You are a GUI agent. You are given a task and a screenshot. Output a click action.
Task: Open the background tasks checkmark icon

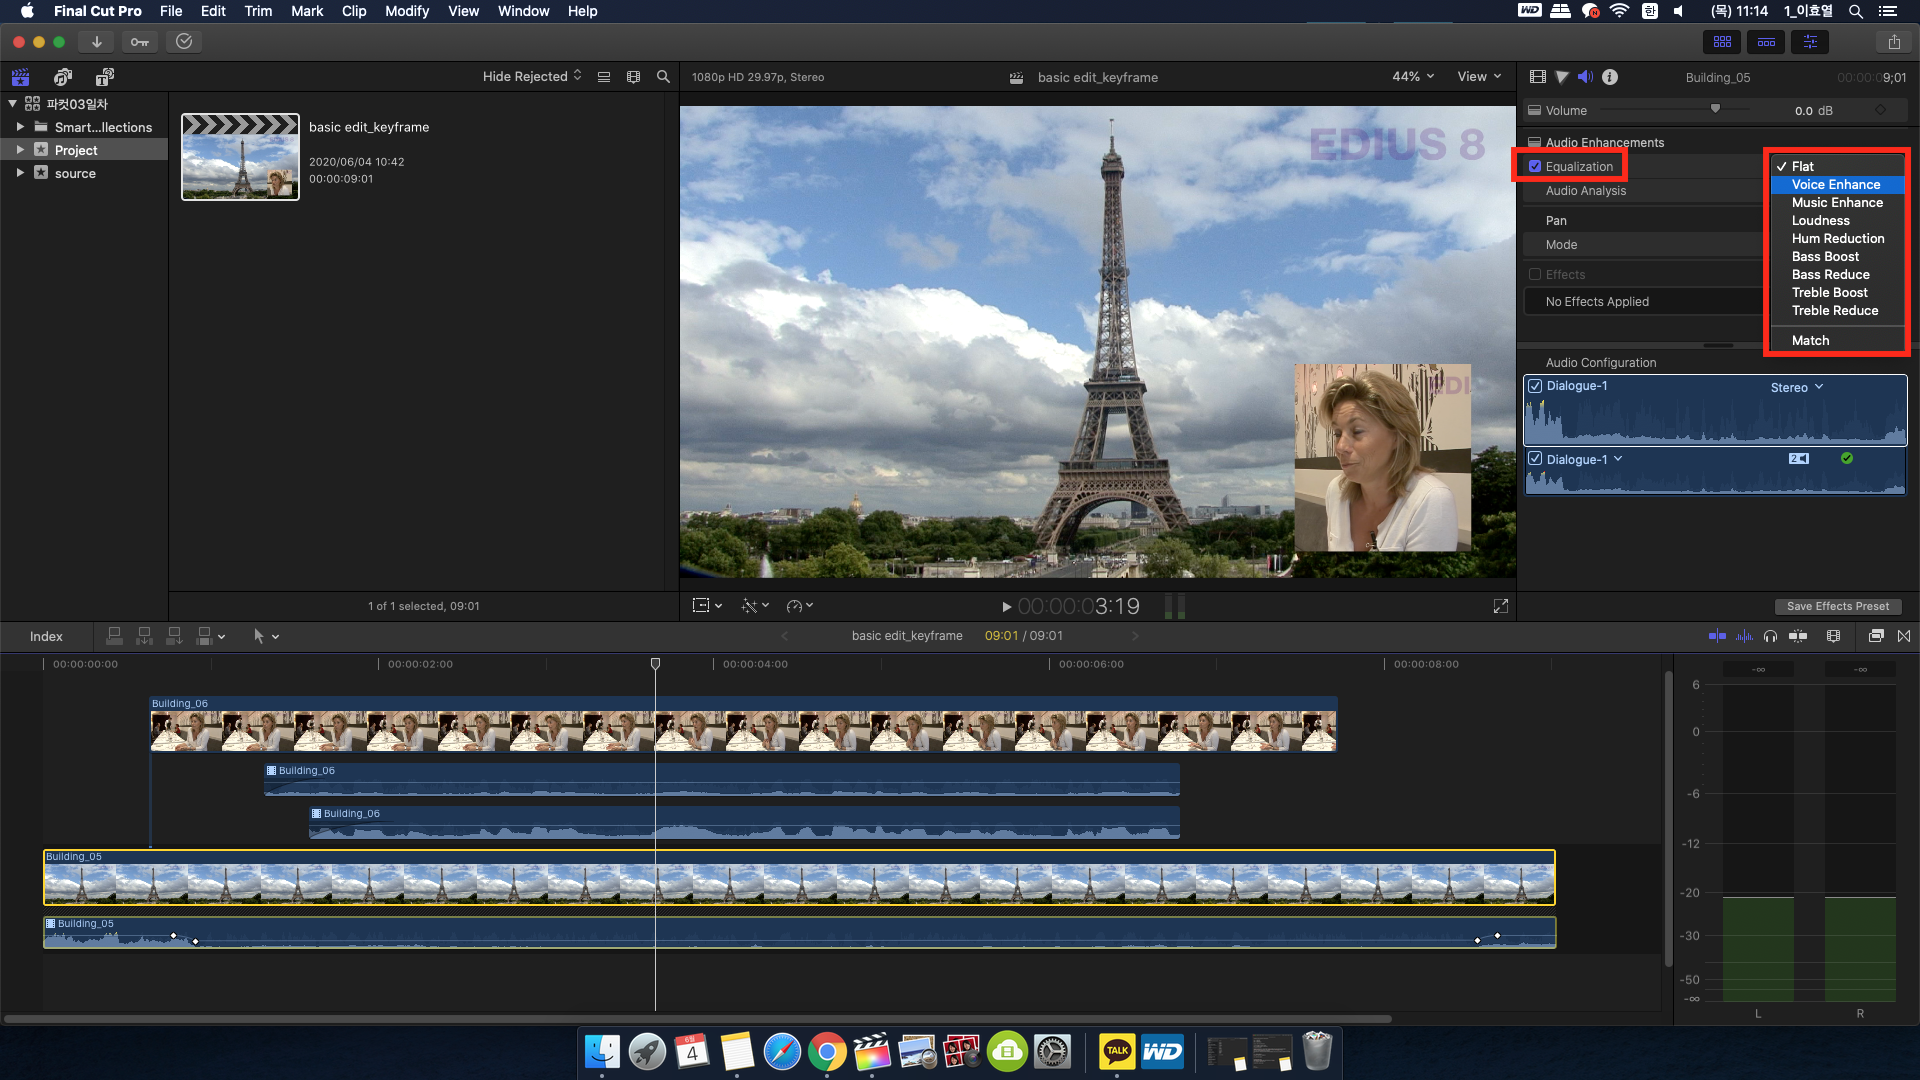pos(184,42)
